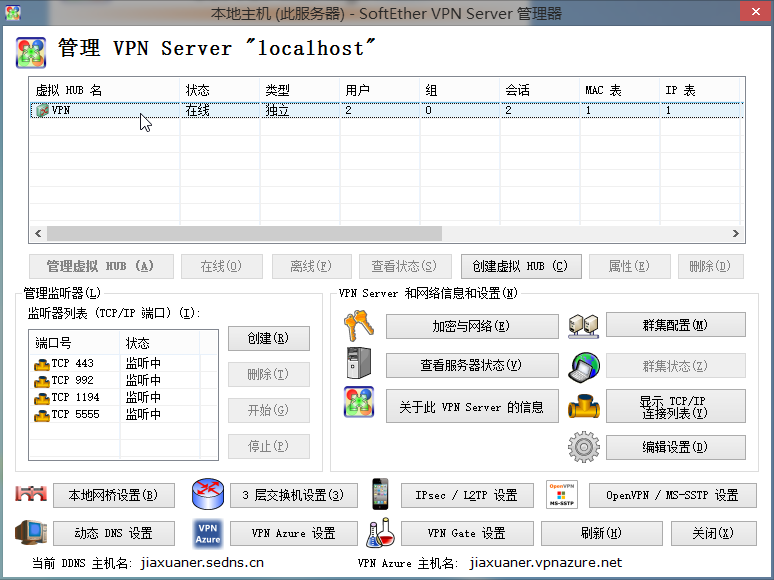Click the gear icon beside 编辑设置

[583, 446]
